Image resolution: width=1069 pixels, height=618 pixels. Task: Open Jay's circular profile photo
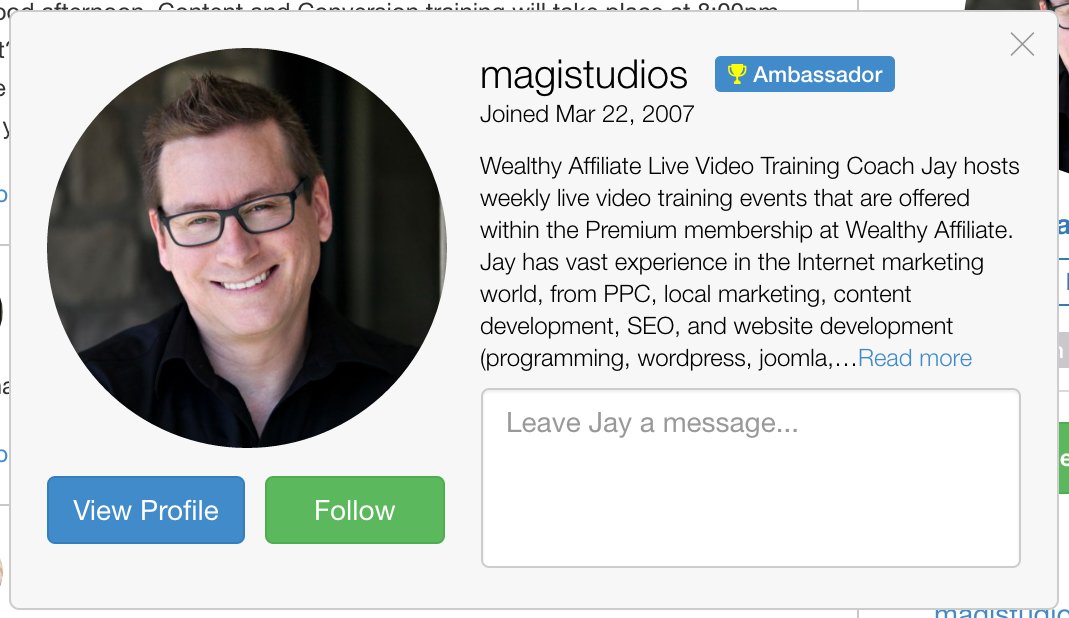[247, 248]
